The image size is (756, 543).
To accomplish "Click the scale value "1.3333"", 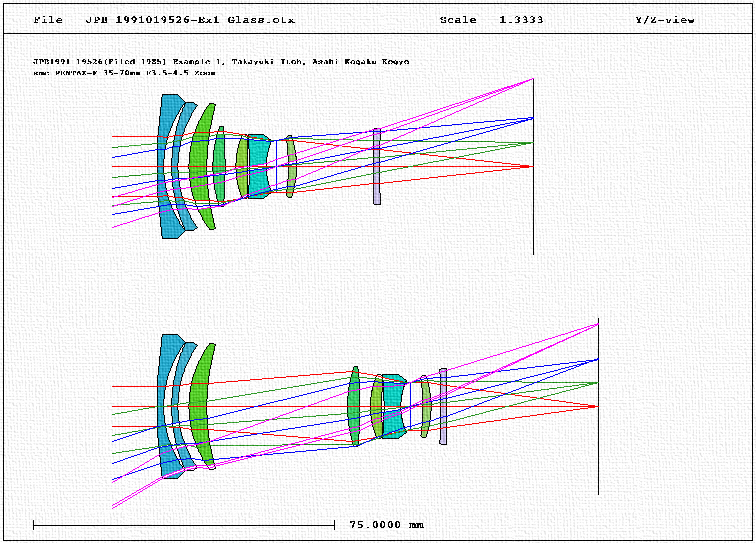I will (521, 20).
